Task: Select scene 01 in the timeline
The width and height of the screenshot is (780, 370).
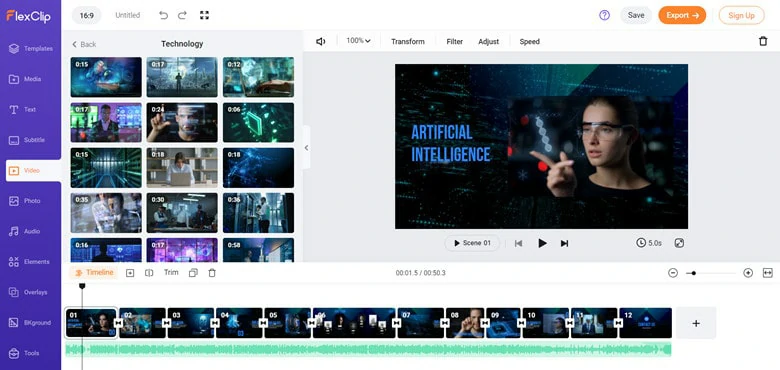Action: [92, 323]
